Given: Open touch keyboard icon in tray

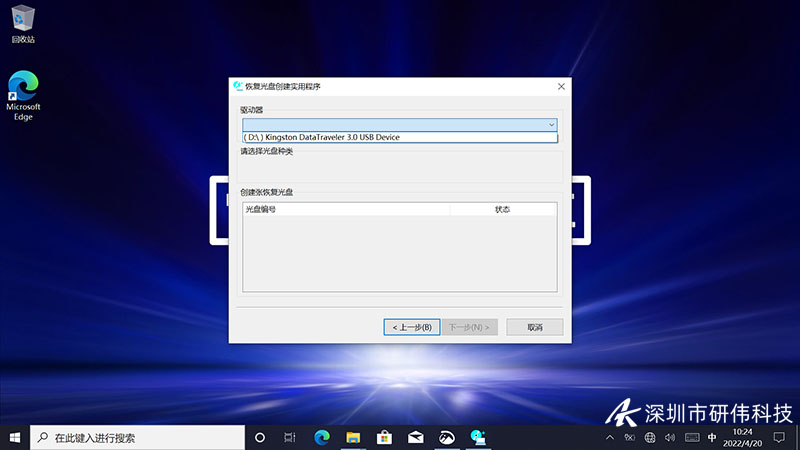Looking at the screenshot, I should pos(692,438).
